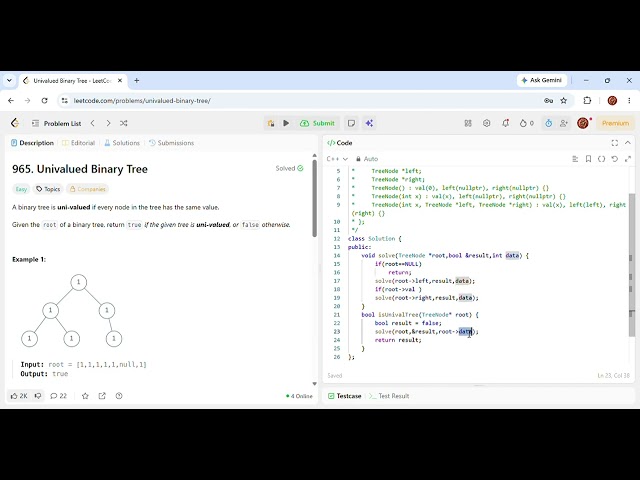Open the LeetCode profile avatar

(583, 123)
